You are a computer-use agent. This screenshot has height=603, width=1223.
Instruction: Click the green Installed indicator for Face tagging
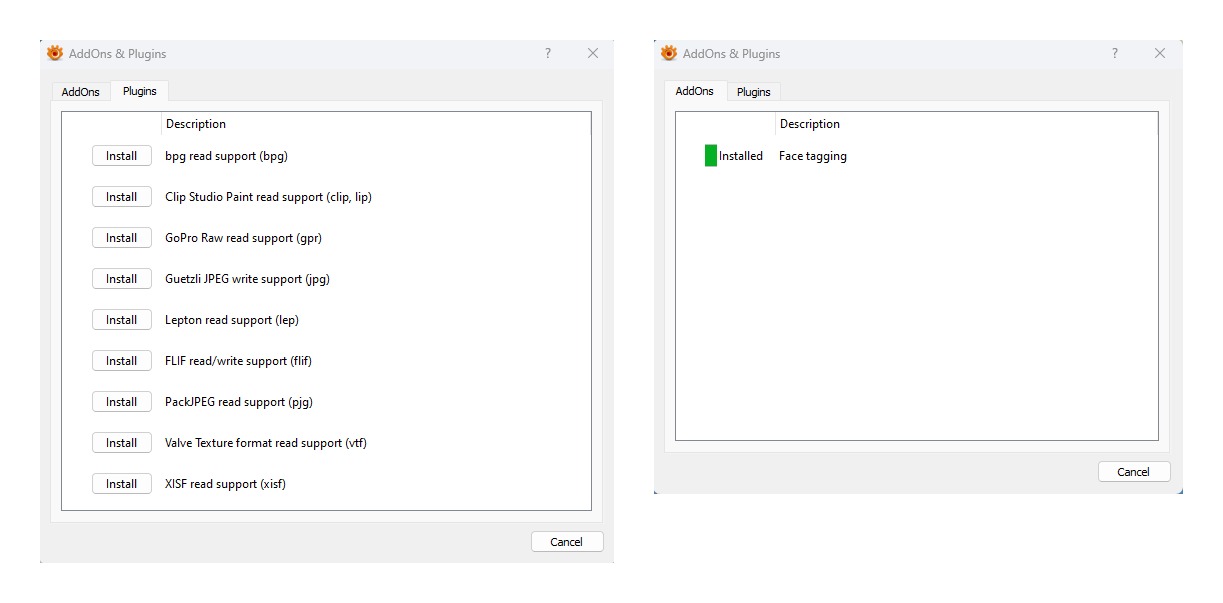point(711,156)
